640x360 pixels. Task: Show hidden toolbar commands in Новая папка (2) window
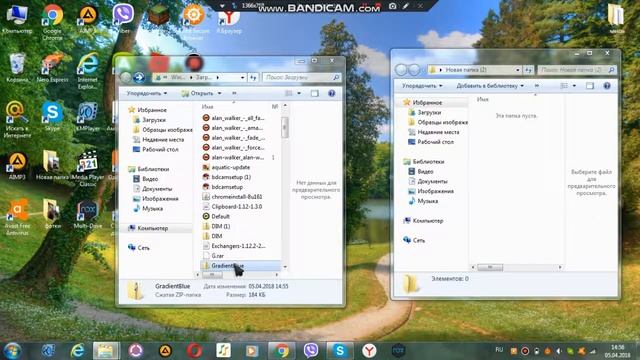coord(537,86)
